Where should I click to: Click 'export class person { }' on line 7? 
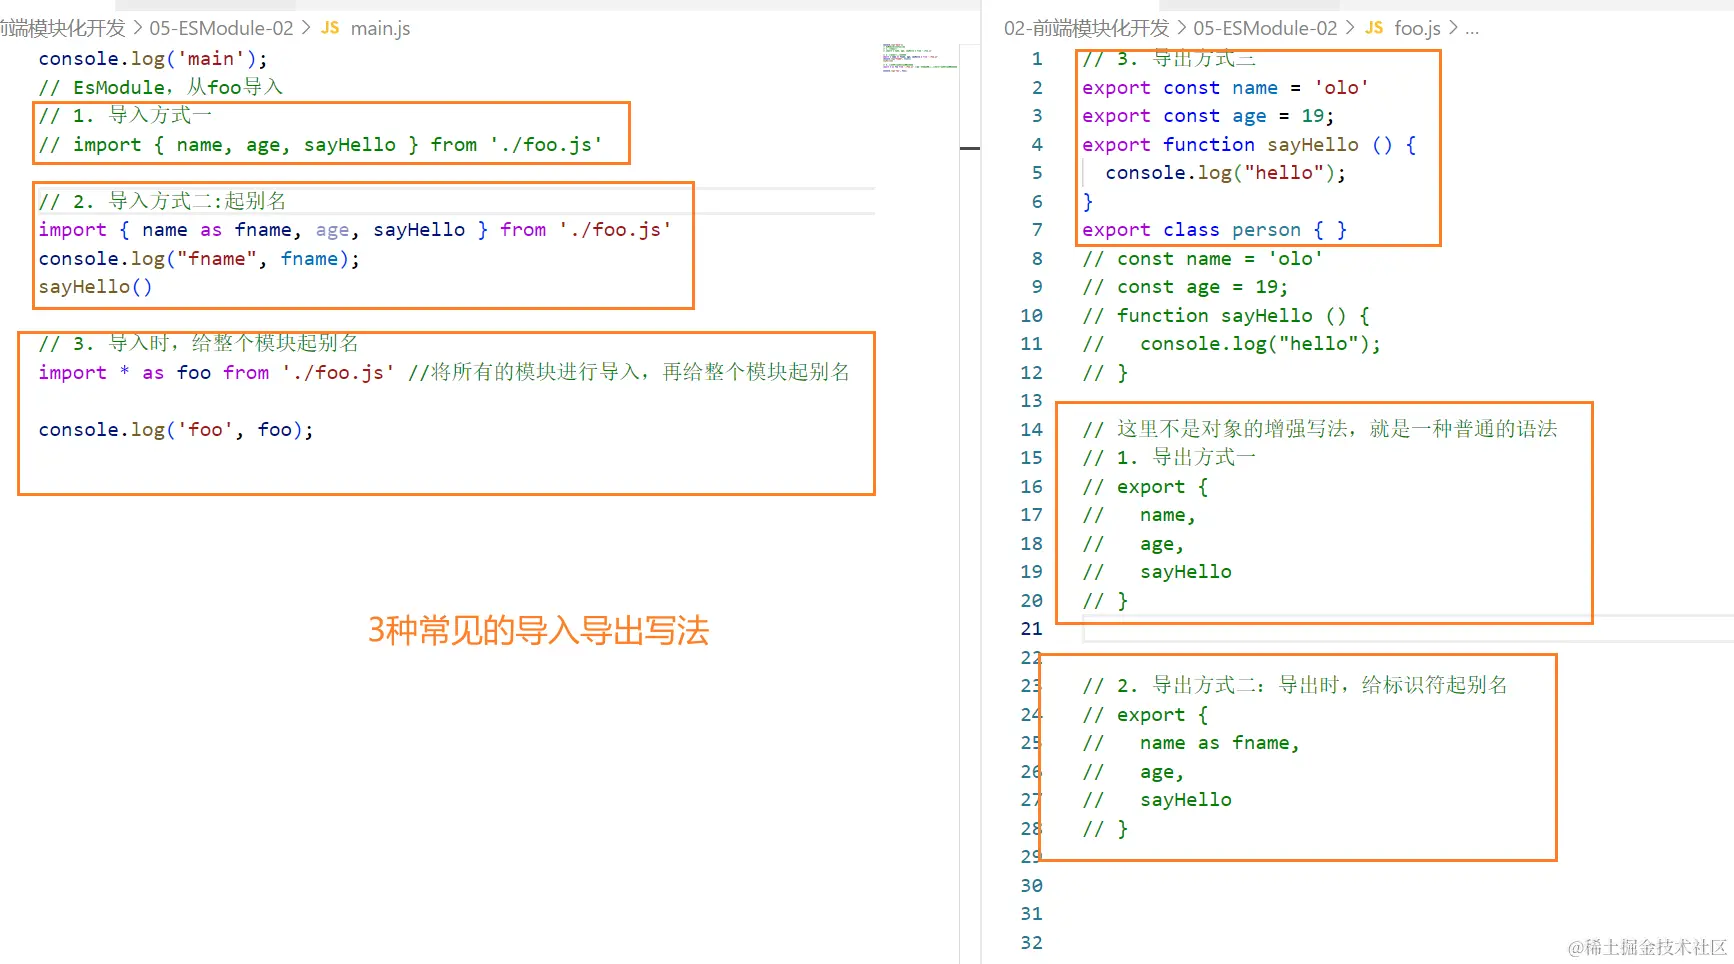(x=1214, y=229)
